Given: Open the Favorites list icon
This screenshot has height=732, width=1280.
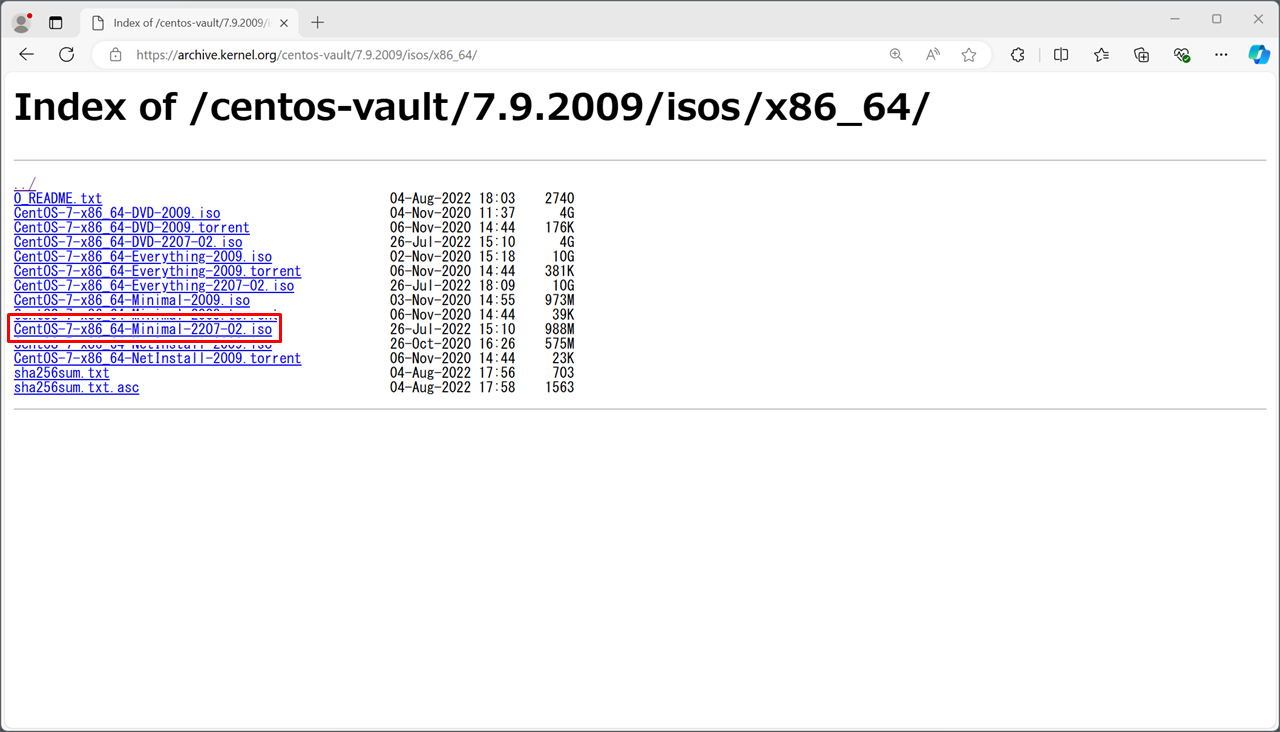Looking at the screenshot, I should (x=1101, y=55).
